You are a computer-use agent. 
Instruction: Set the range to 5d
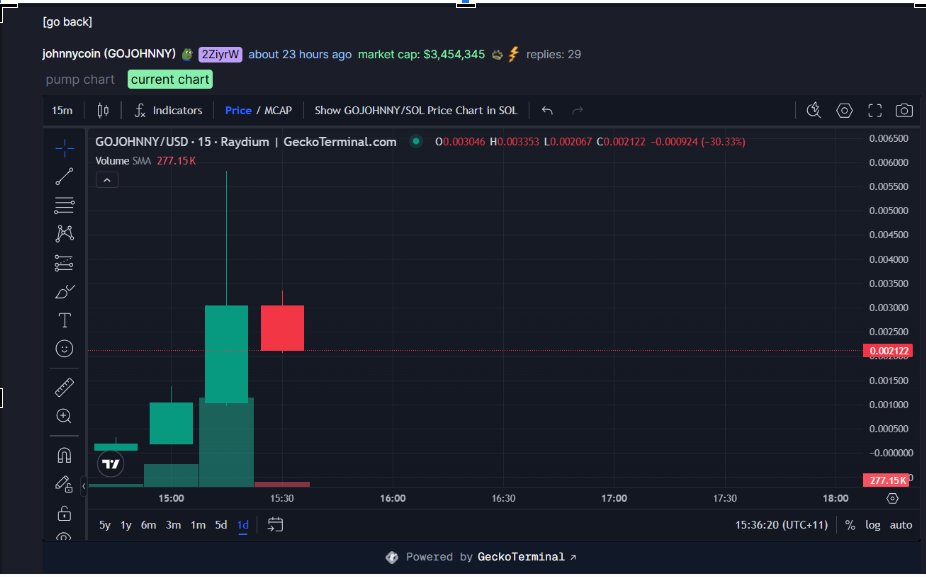pyautogui.click(x=221, y=525)
